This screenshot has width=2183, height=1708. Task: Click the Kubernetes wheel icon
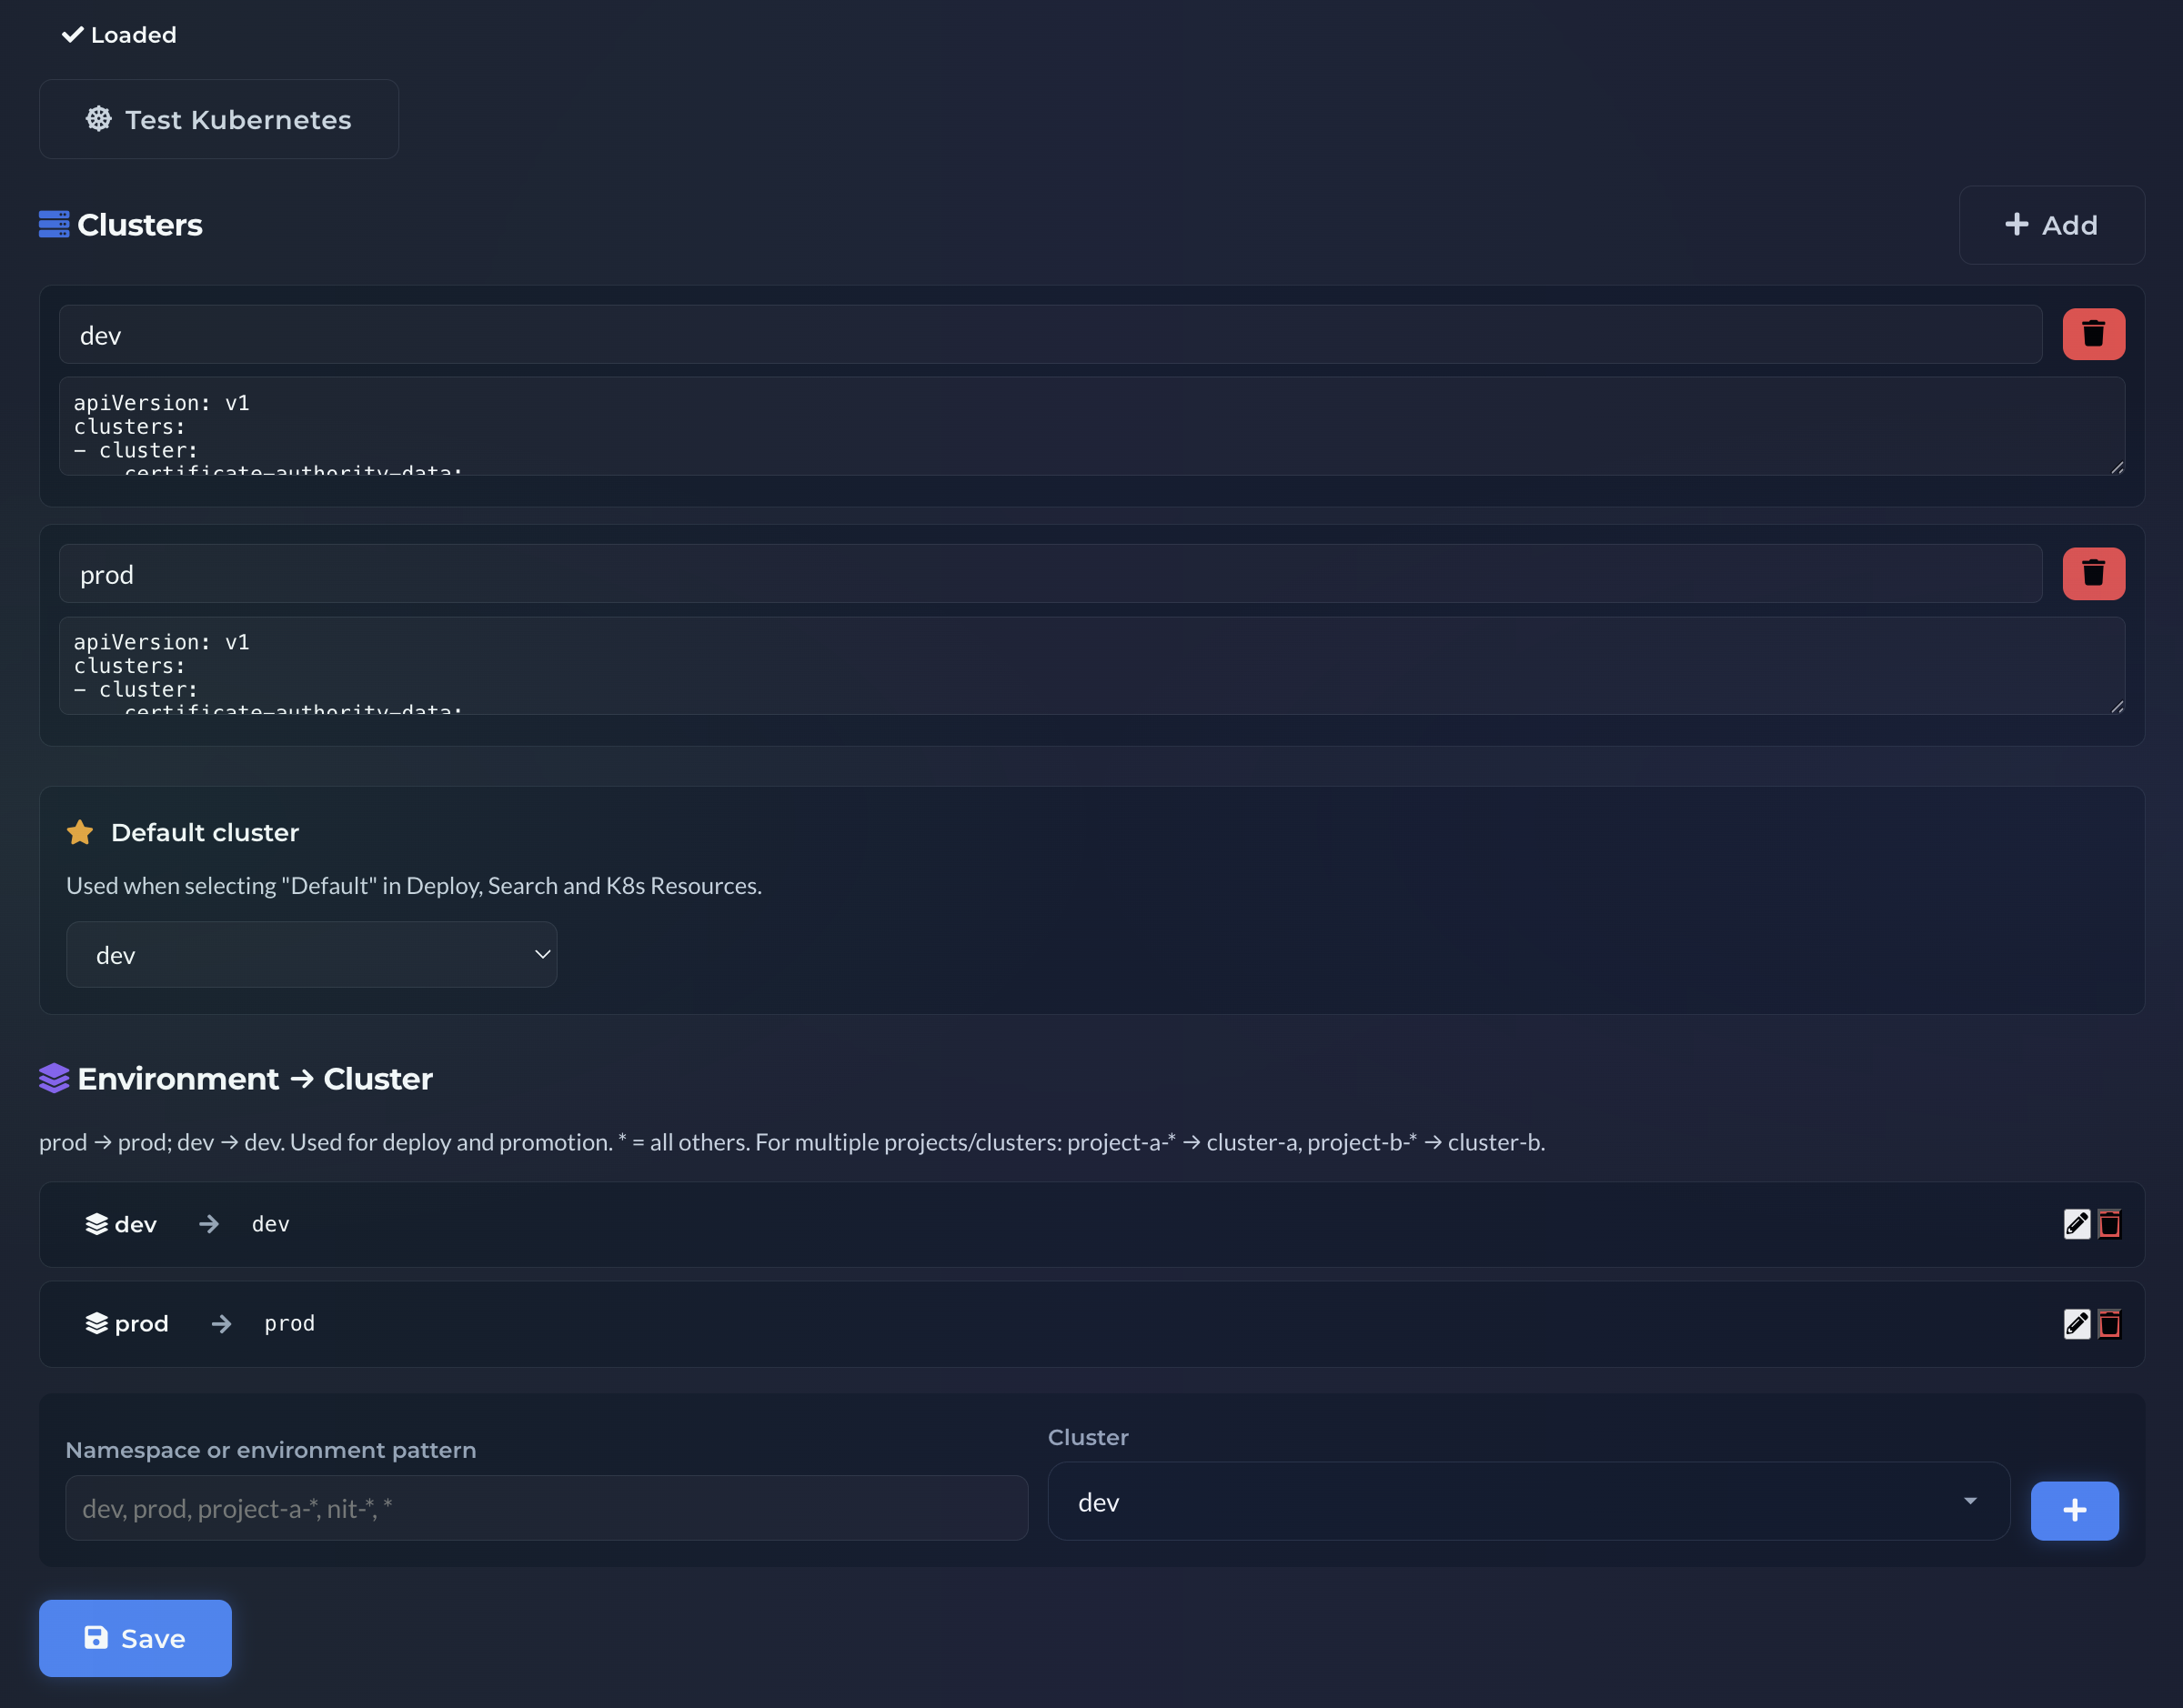pyautogui.click(x=98, y=119)
